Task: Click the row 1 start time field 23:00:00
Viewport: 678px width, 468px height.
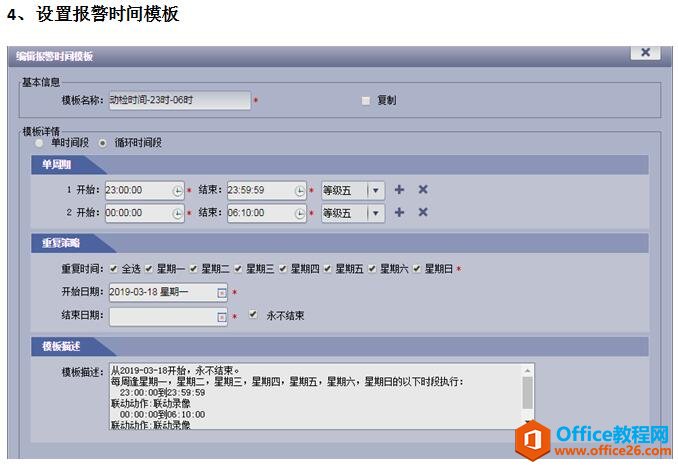Action: point(145,190)
